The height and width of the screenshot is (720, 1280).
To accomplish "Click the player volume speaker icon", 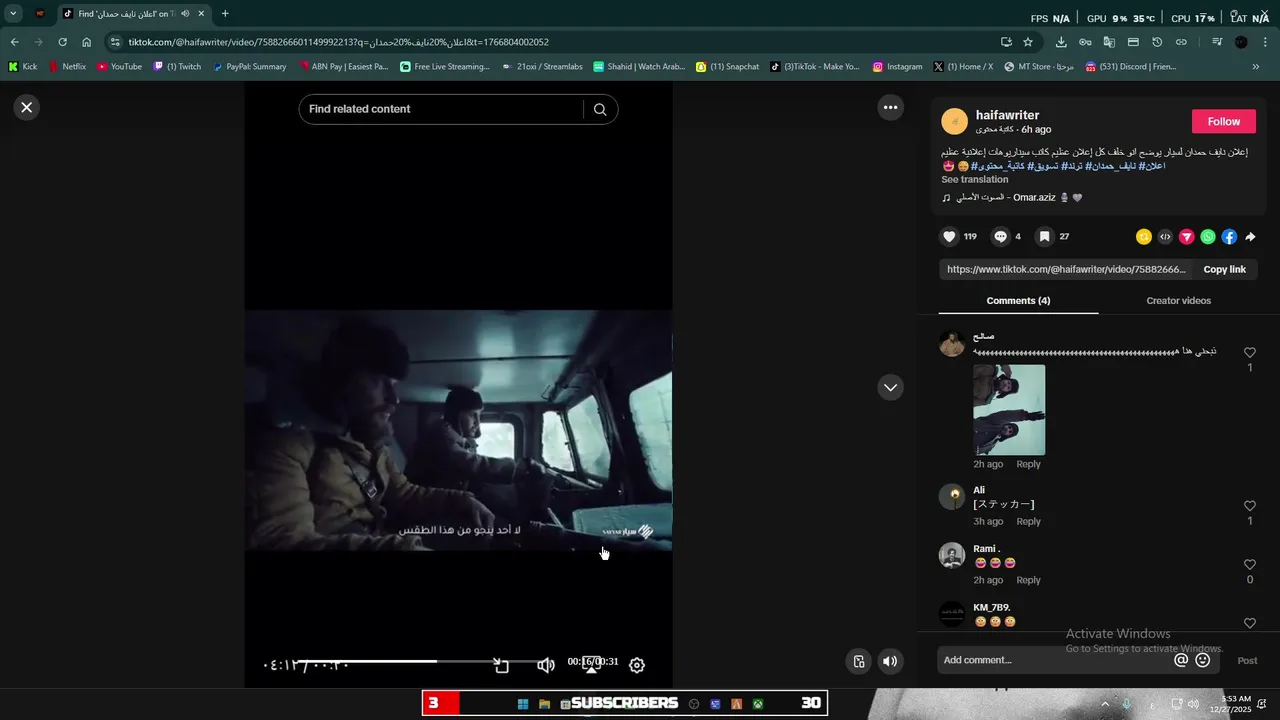I will (x=546, y=665).
